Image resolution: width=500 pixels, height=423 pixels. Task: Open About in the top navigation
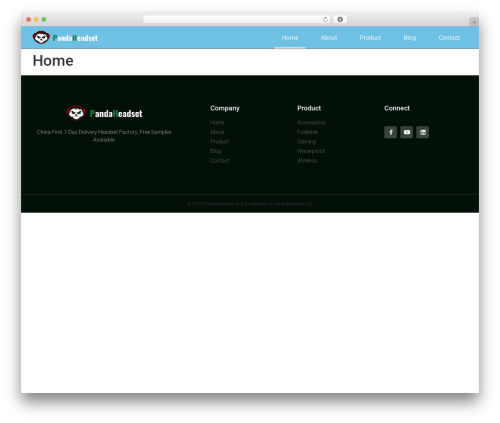(x=329, y=38)
